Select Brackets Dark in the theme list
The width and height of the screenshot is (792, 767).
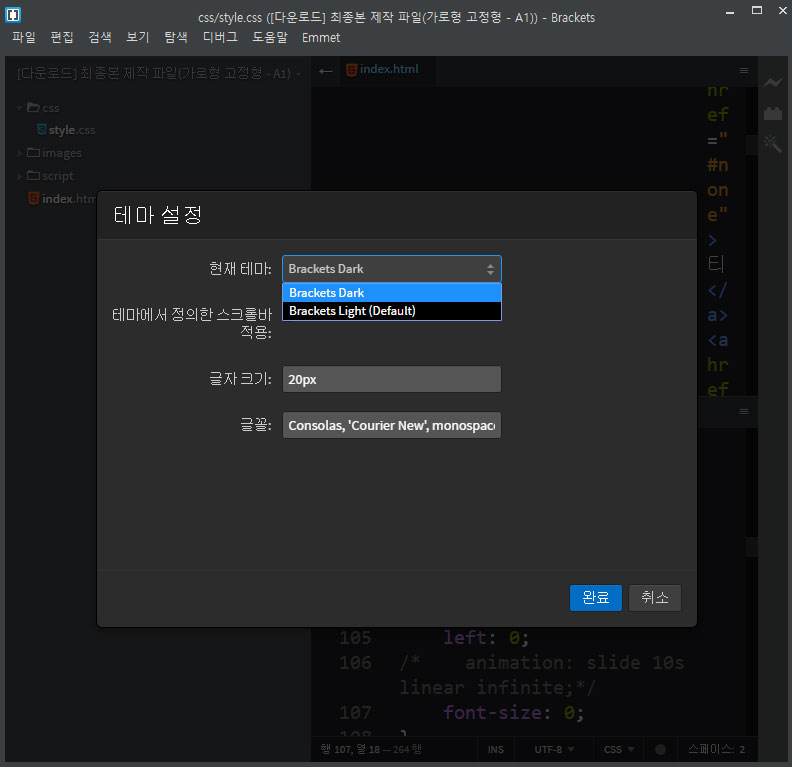click(x=391, y=293)
